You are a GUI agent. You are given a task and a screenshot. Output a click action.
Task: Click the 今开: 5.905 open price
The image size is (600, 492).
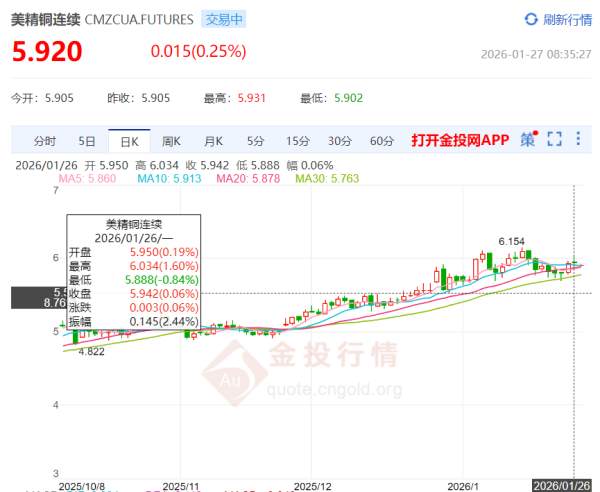tap(42, 98)
